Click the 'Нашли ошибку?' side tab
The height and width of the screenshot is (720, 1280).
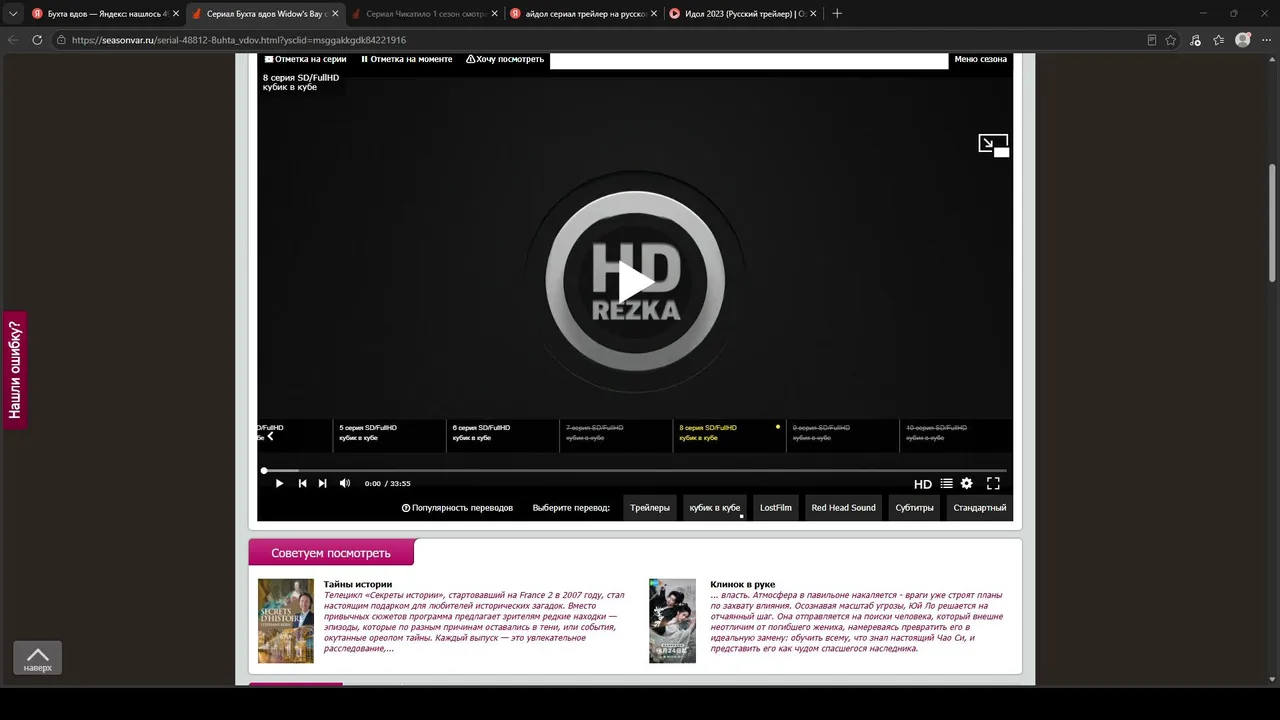point(15,370)
